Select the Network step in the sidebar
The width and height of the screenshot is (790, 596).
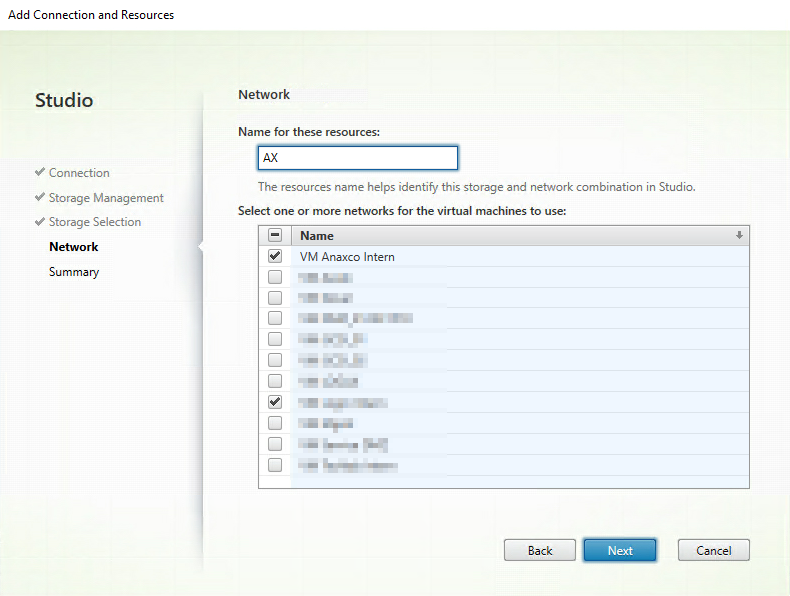click(74, 247)
